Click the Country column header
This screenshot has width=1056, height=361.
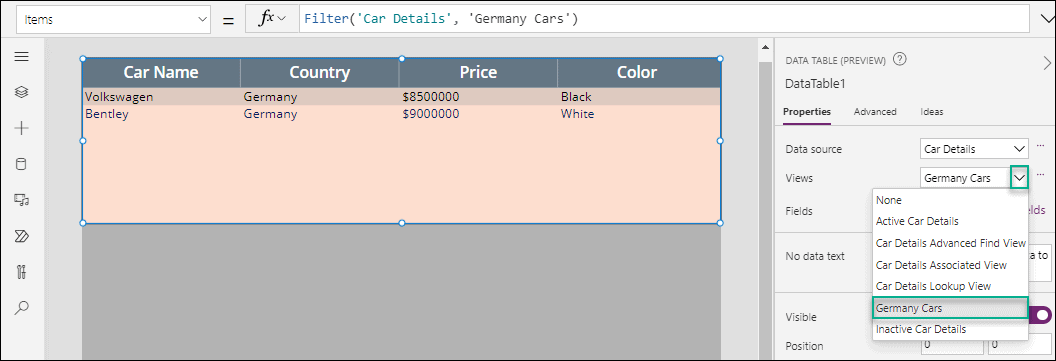pyautogui.click(x=320, y=72)
